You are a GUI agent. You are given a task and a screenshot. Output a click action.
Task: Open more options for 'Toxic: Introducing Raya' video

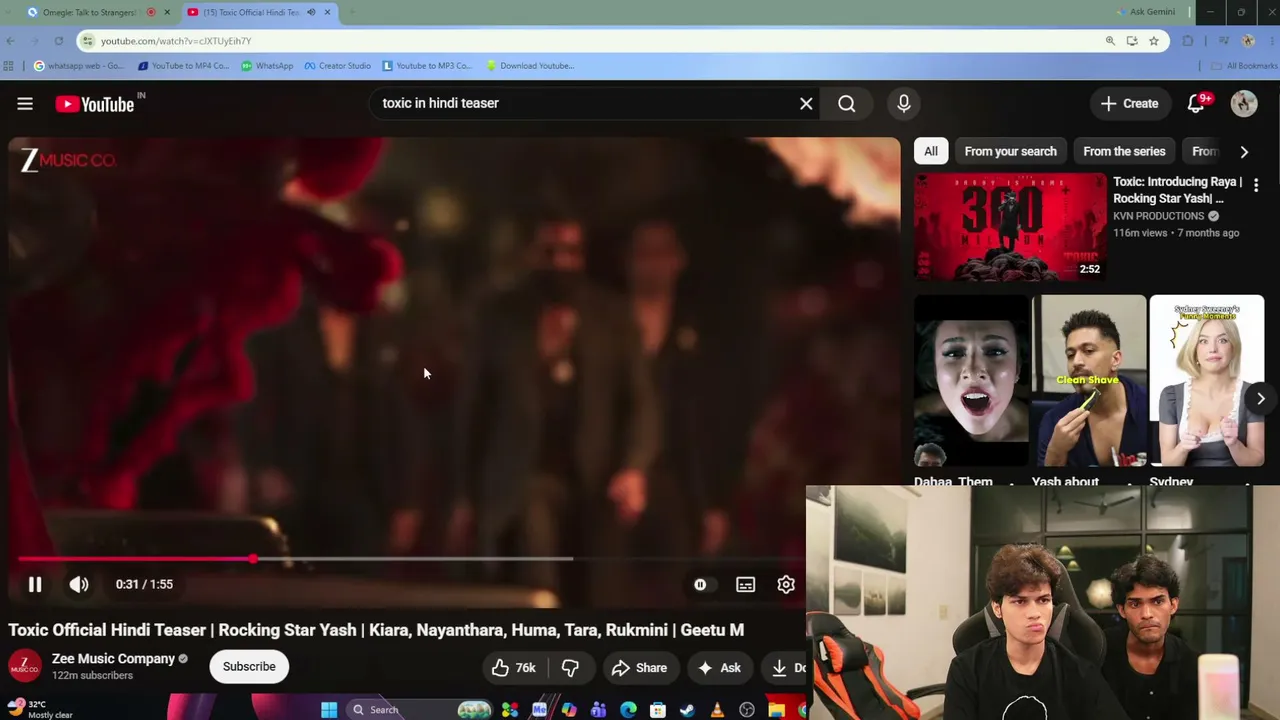coord(1256,185)
